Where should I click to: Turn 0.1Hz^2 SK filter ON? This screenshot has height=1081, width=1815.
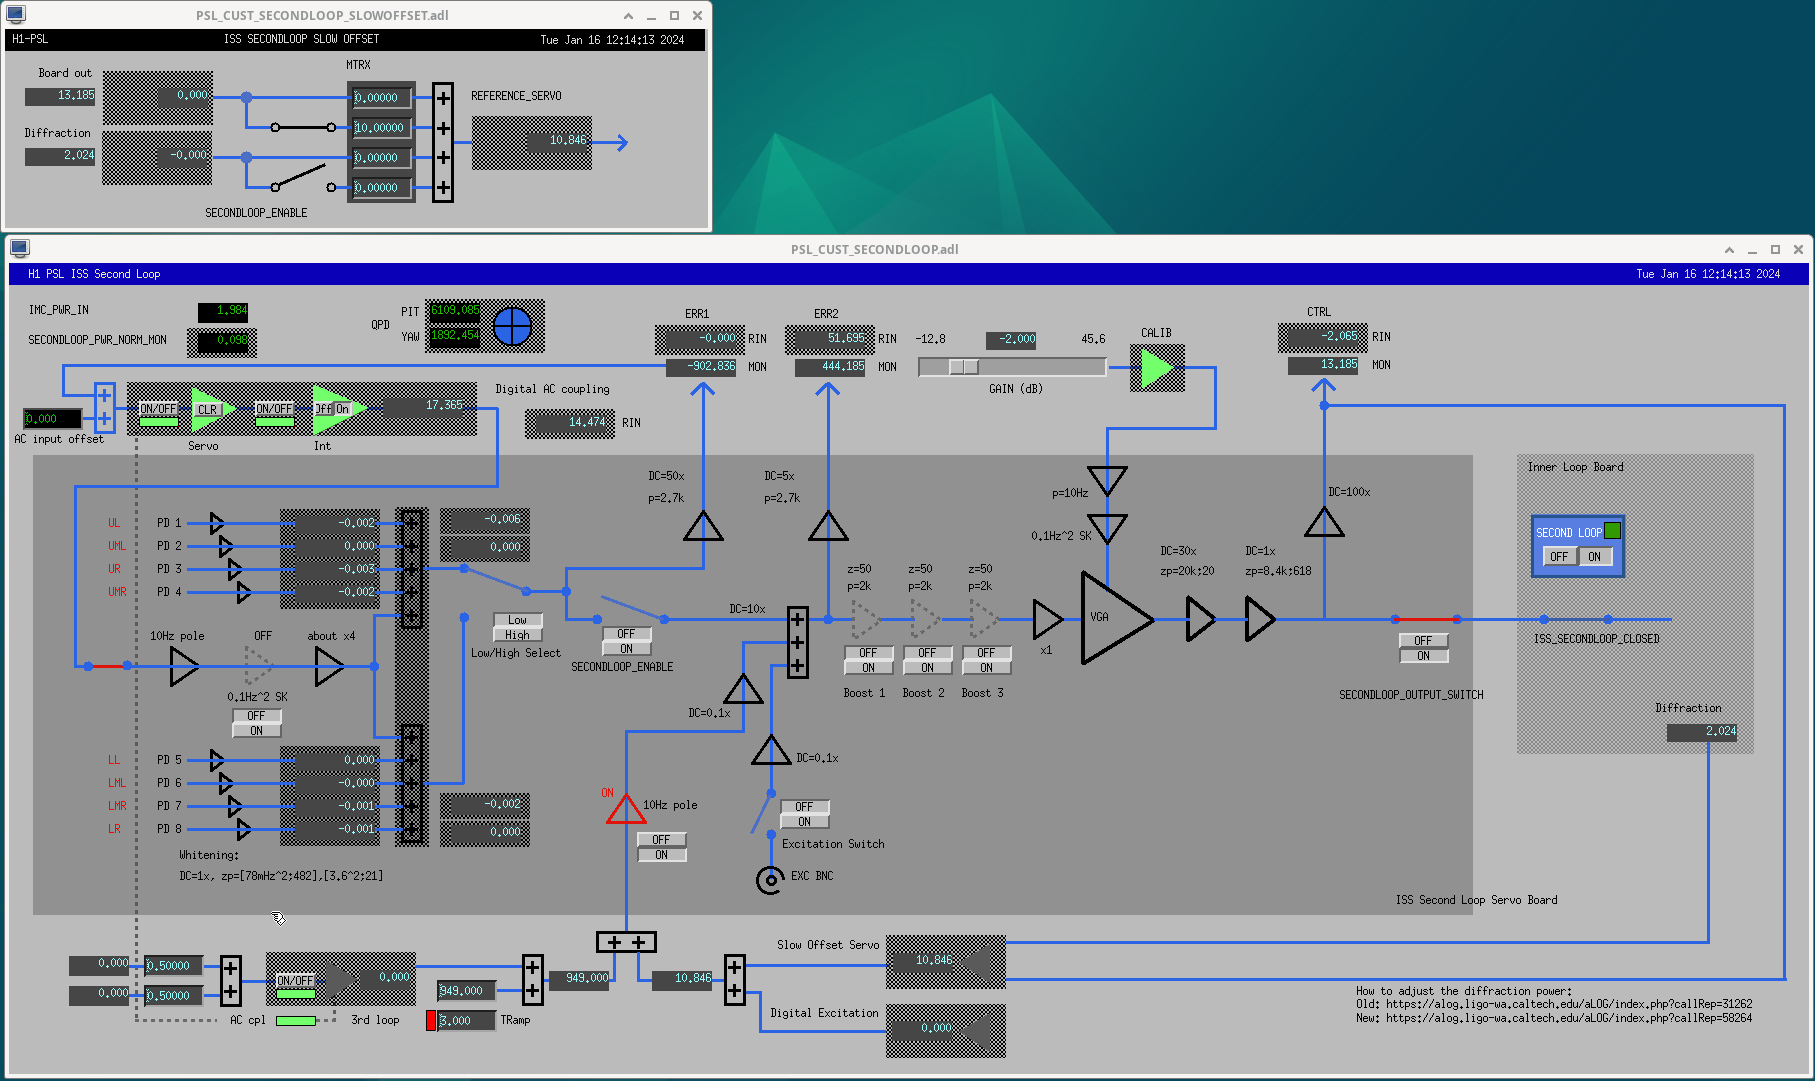(256, 731)
